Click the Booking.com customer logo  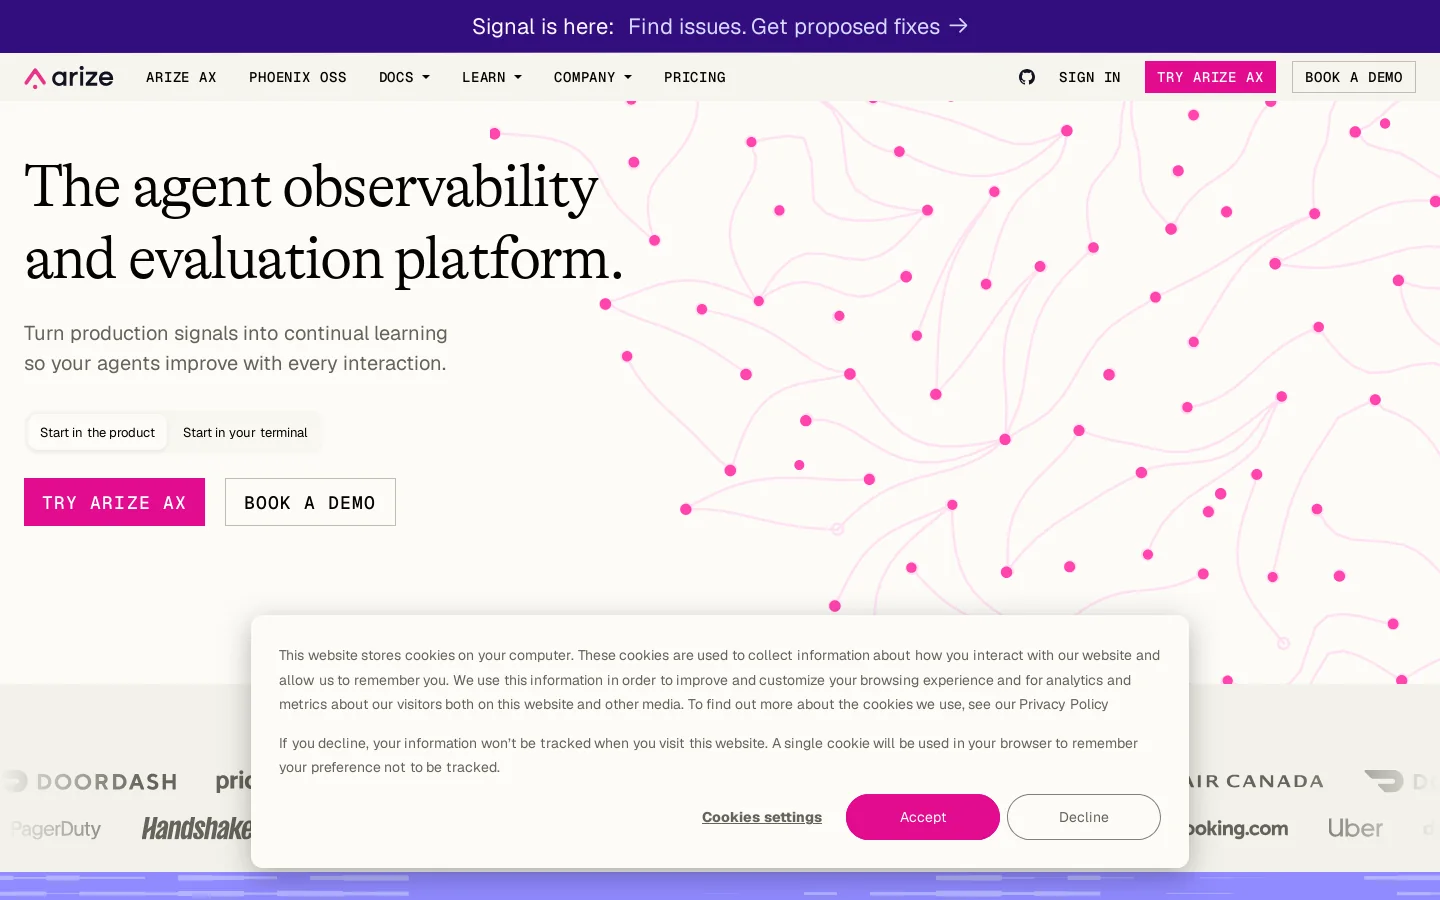[1238, 828]
